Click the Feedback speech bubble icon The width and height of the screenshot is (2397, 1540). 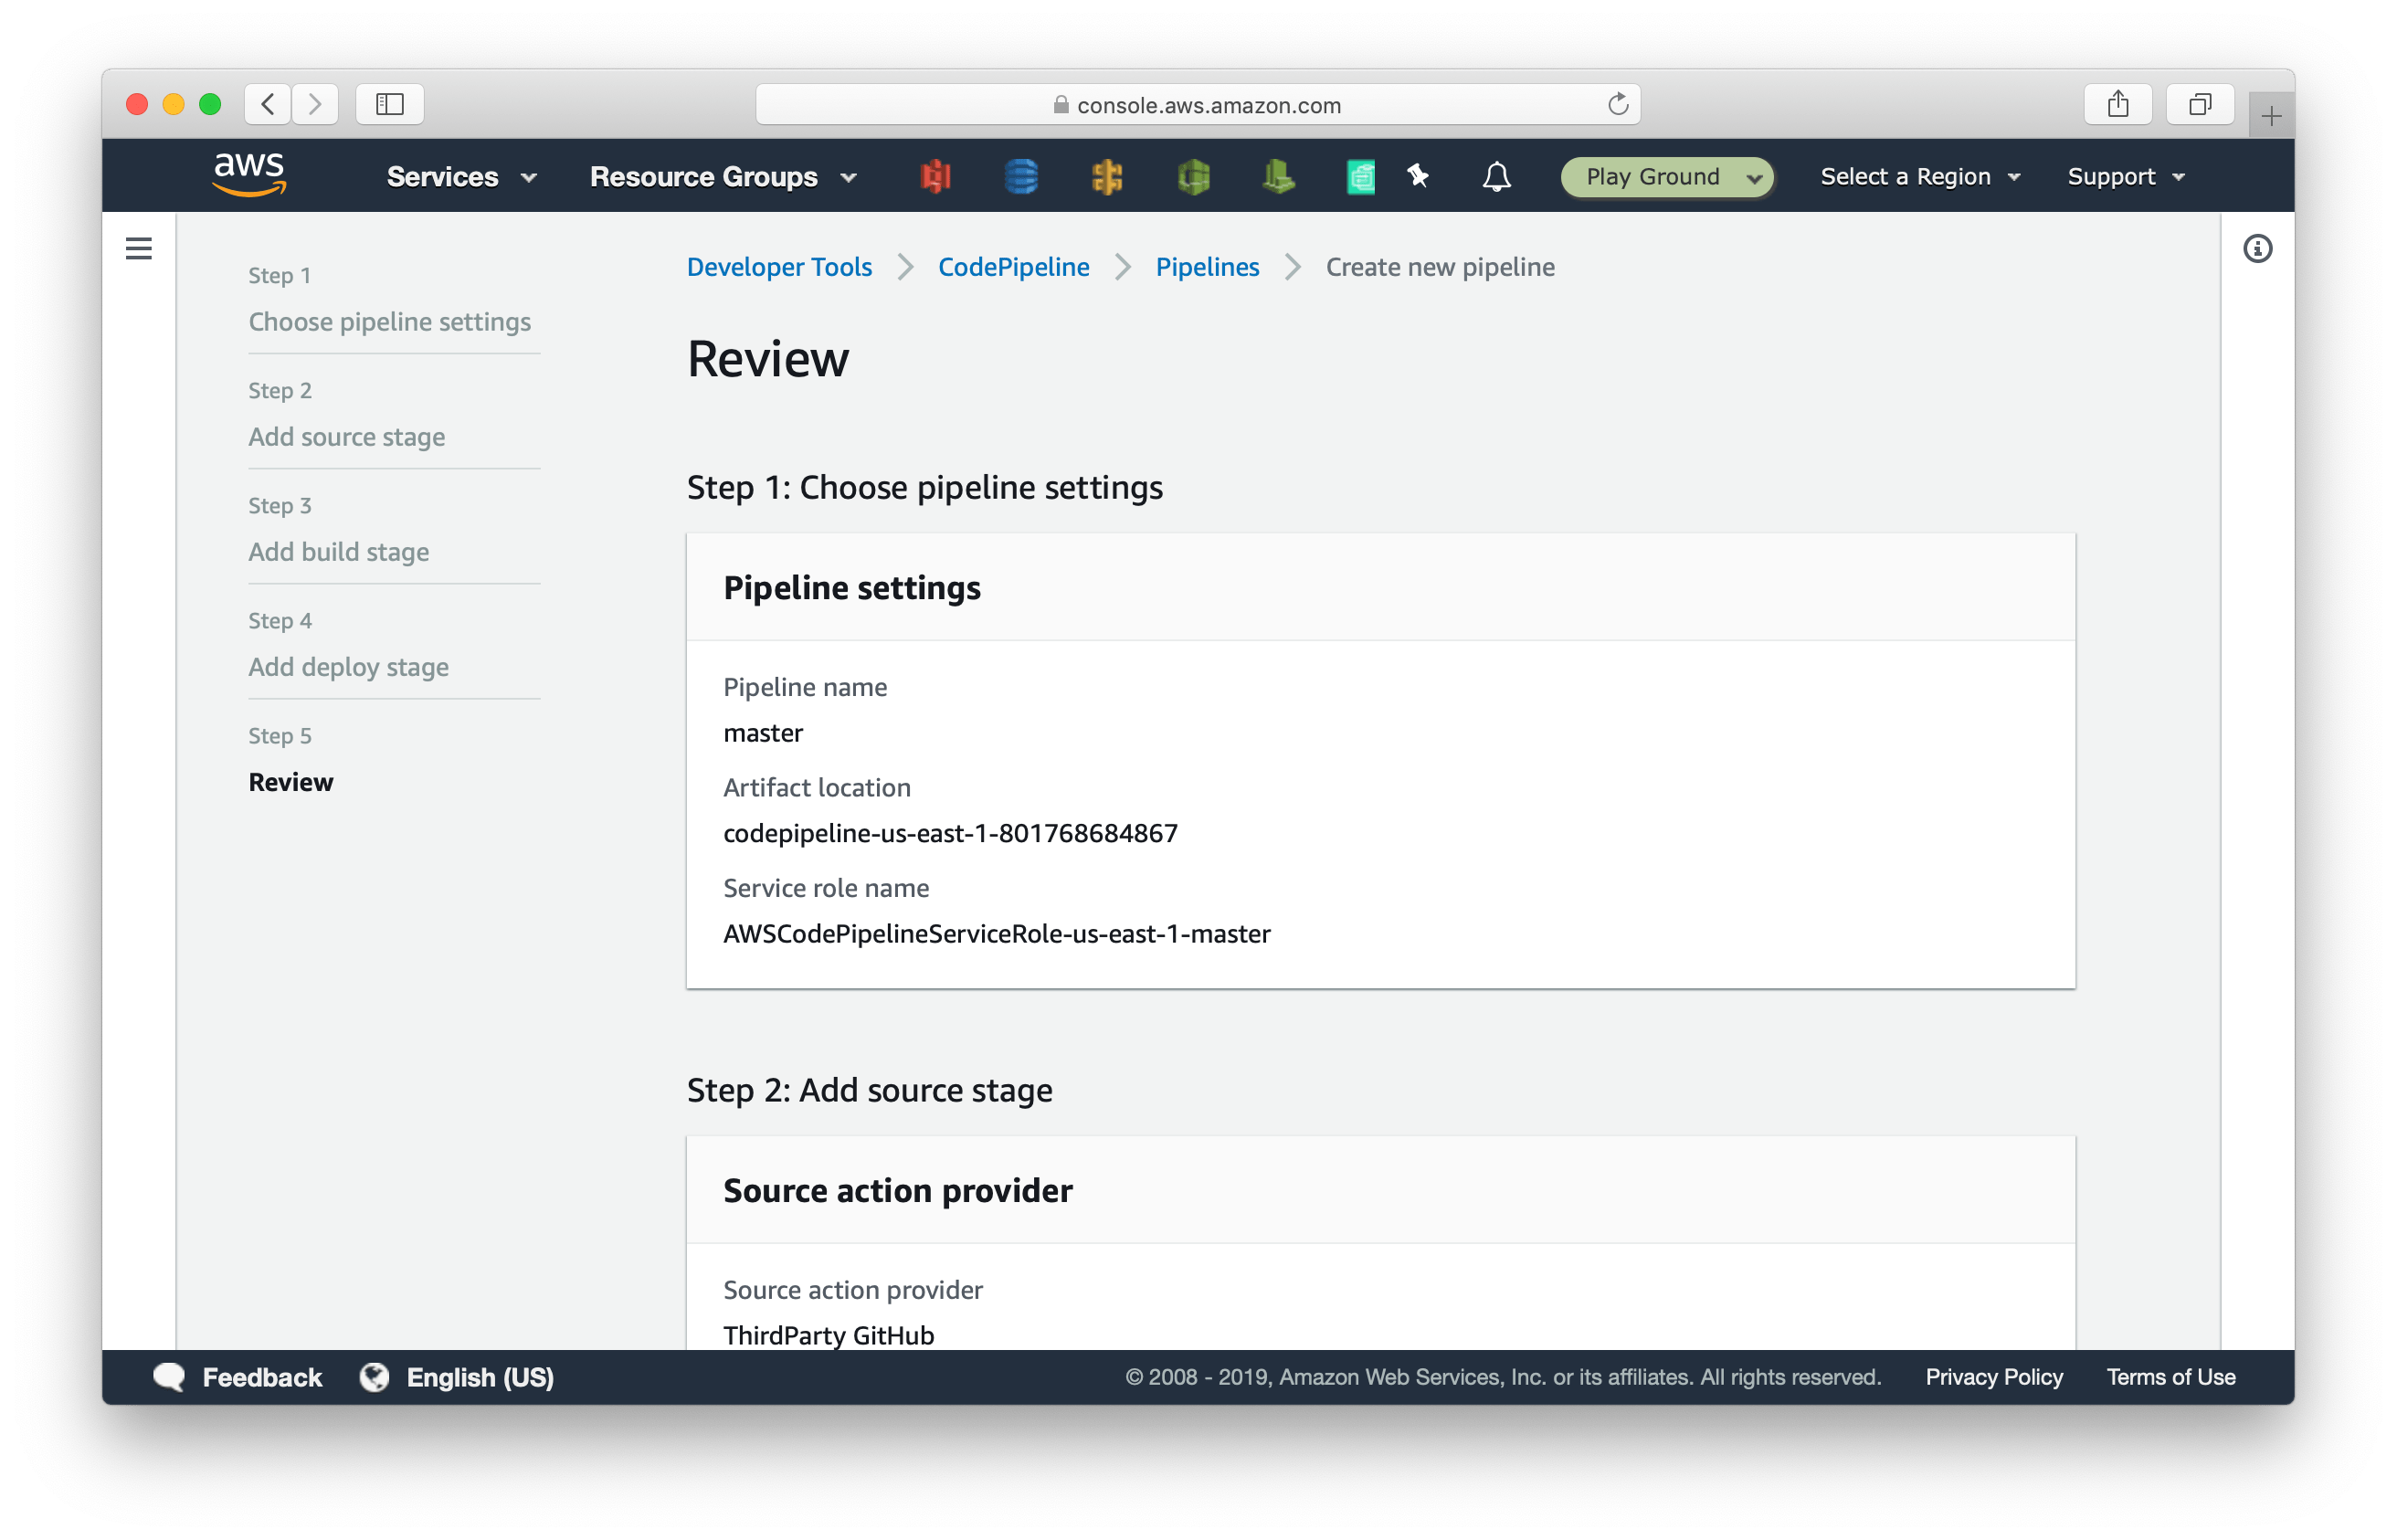coord(171,1377)
